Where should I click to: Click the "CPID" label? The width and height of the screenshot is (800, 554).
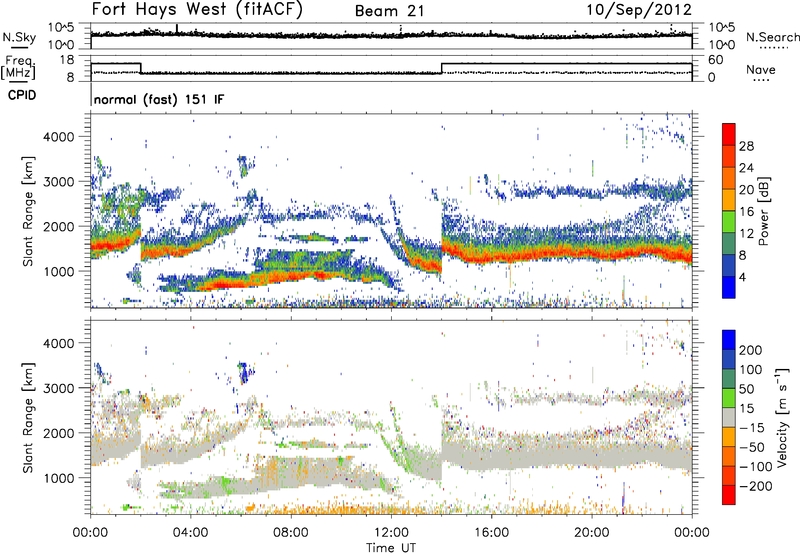point(22,95)
